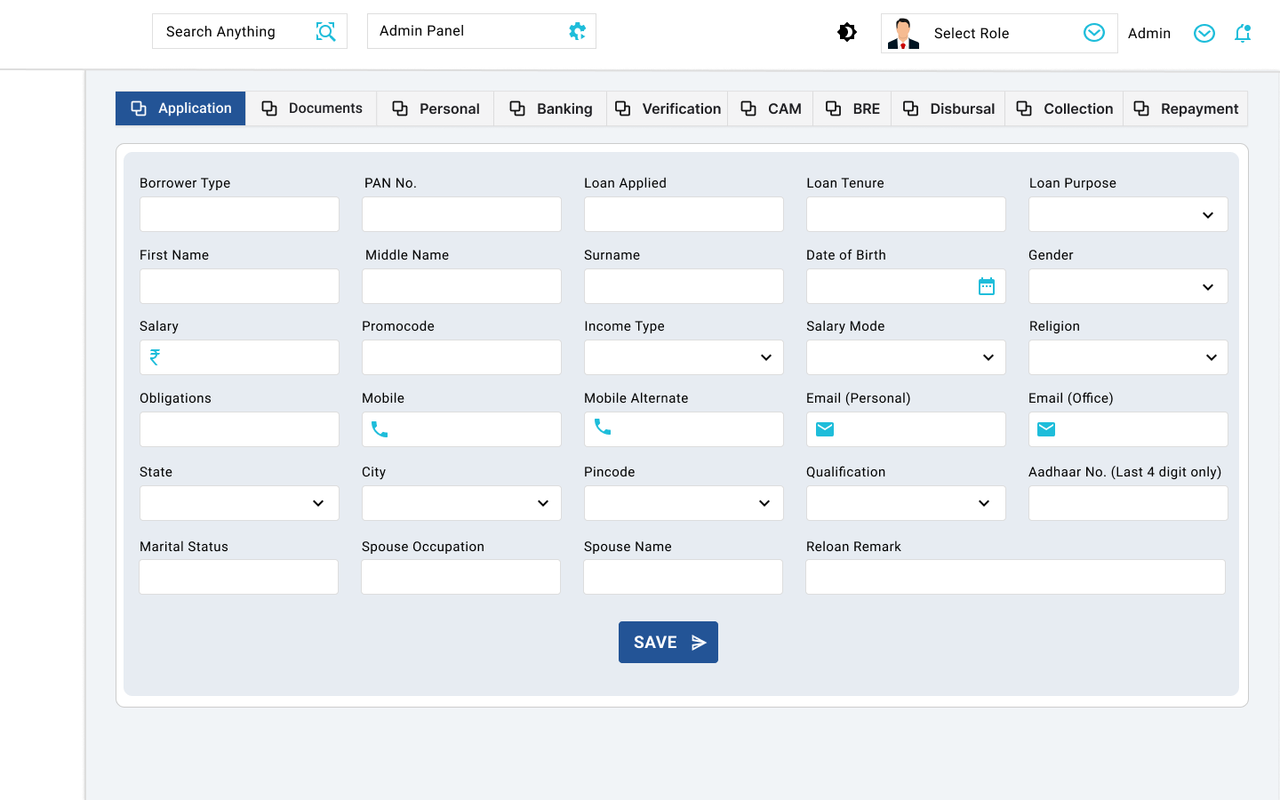1280x800 pixels.
Task: Click the rupee icon in Salary field
Action: [155, 357]
